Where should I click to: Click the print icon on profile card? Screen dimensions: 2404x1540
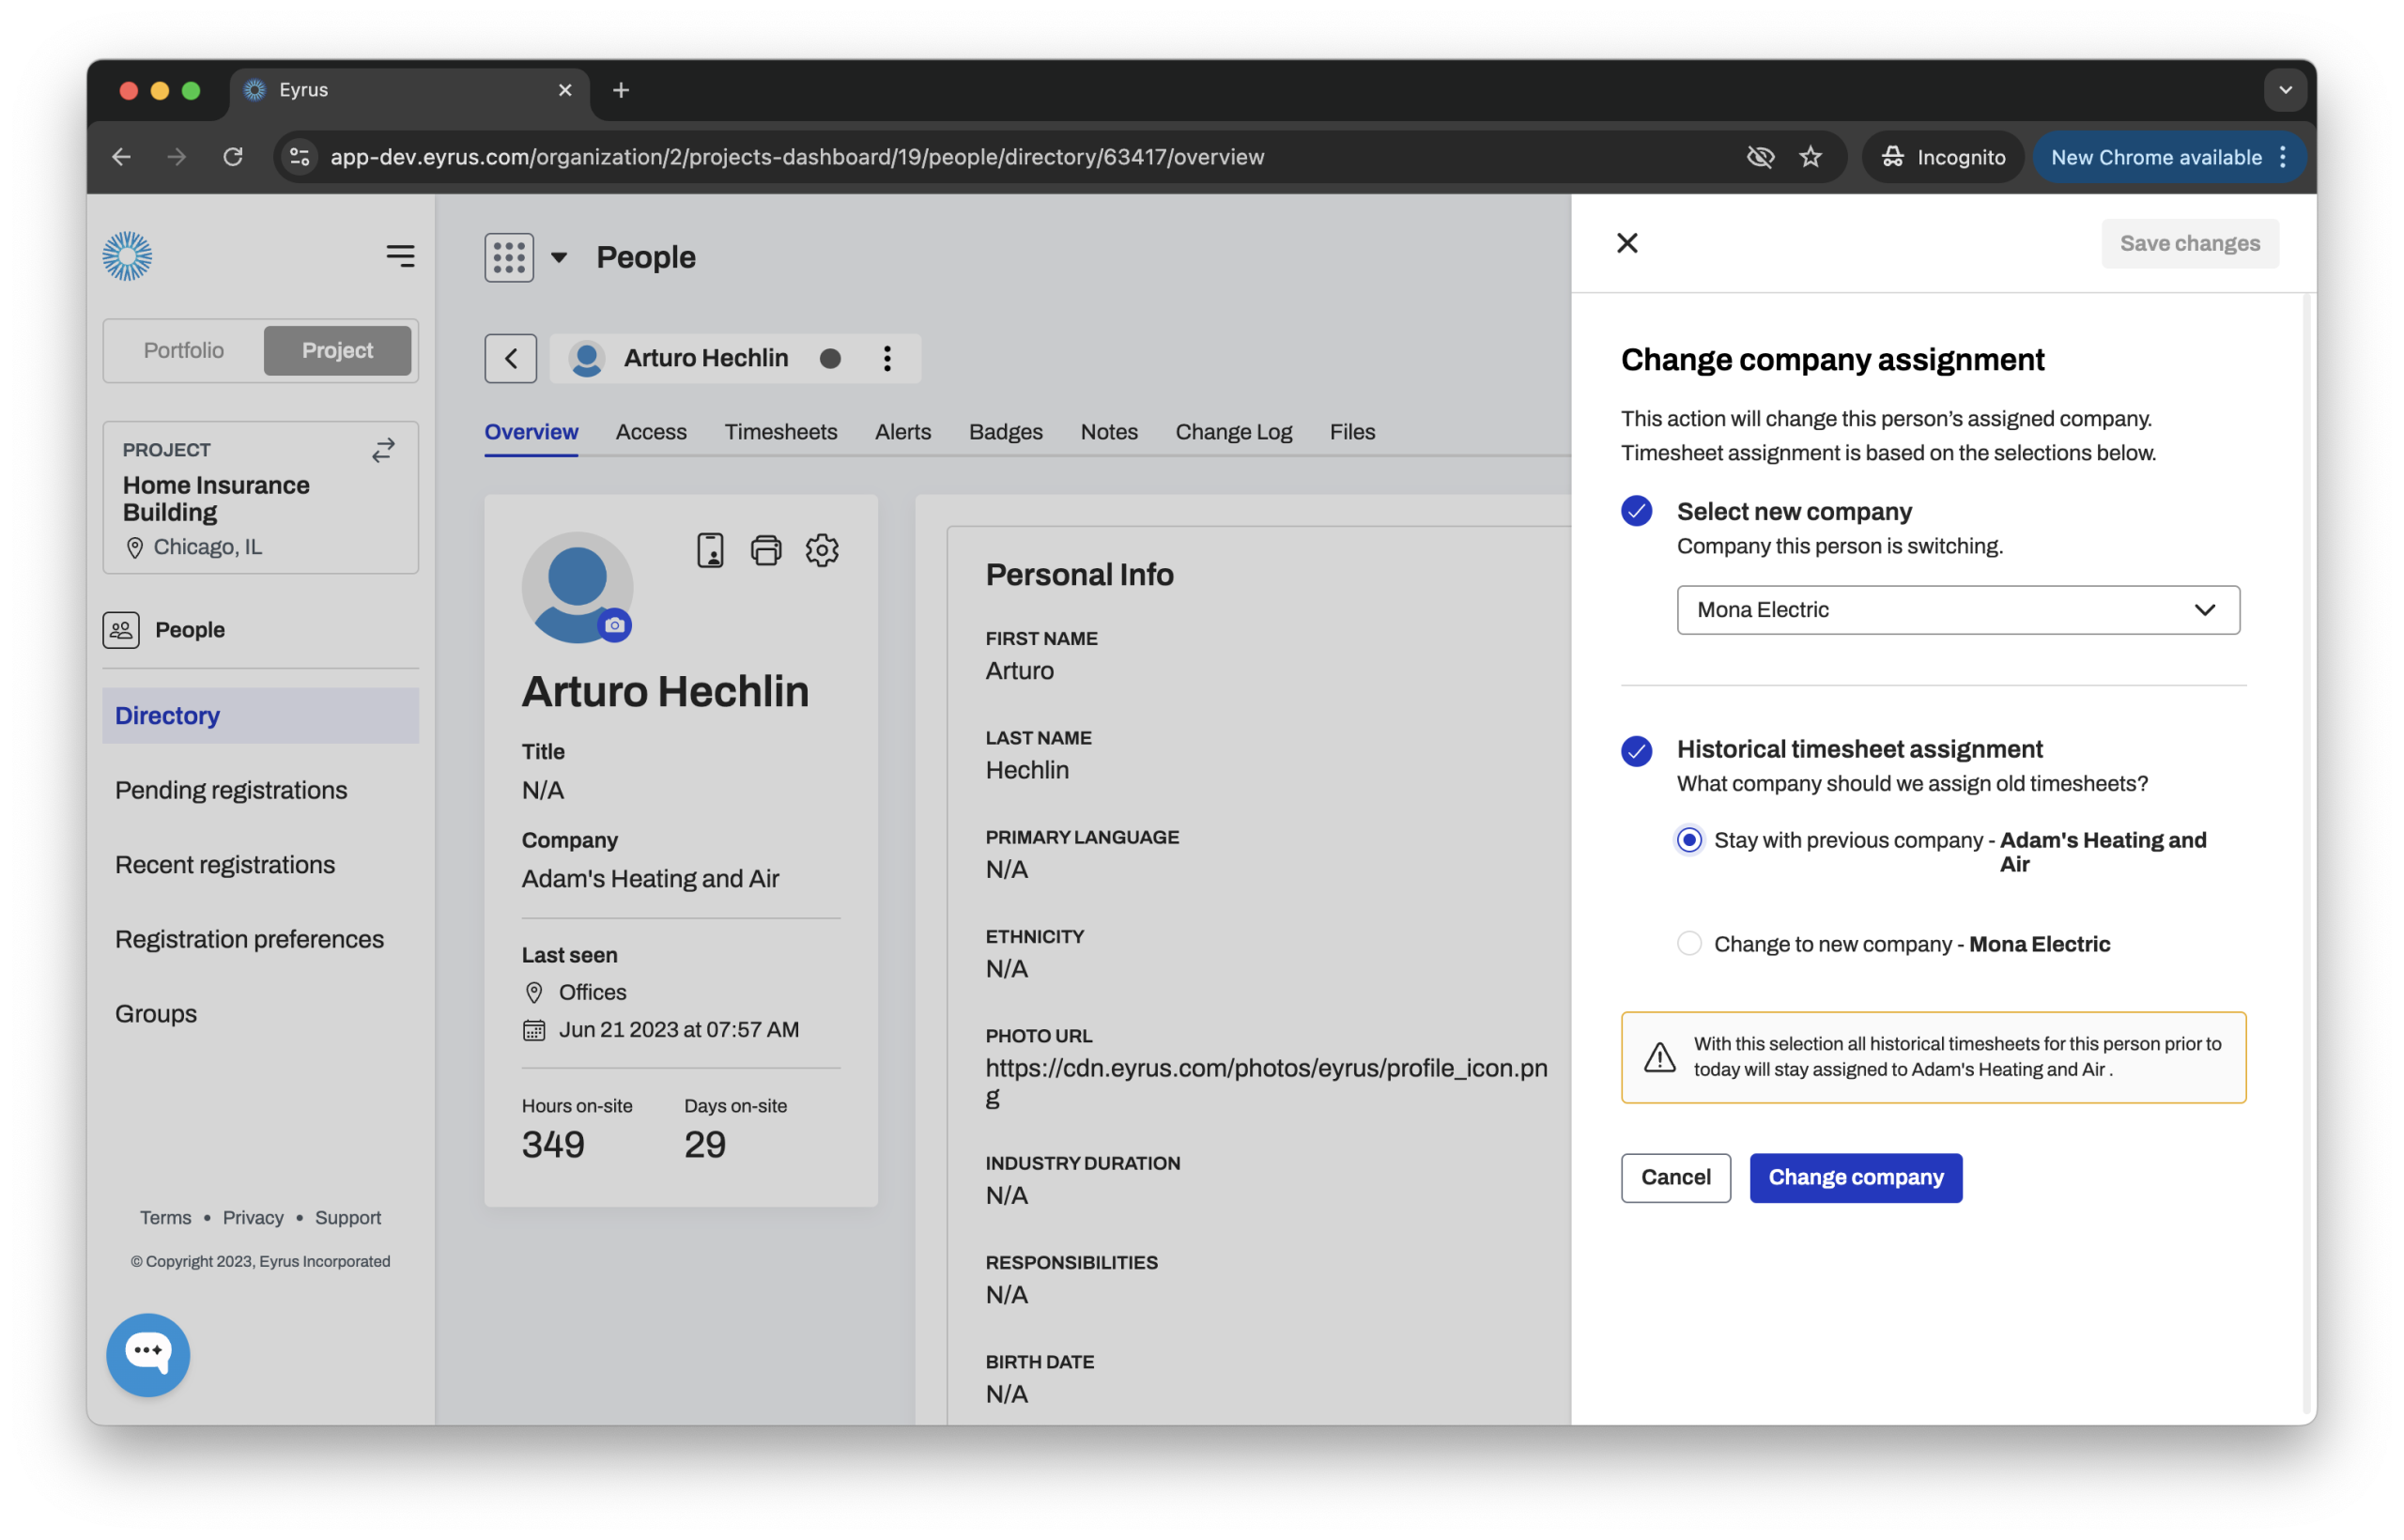(766, 550)
